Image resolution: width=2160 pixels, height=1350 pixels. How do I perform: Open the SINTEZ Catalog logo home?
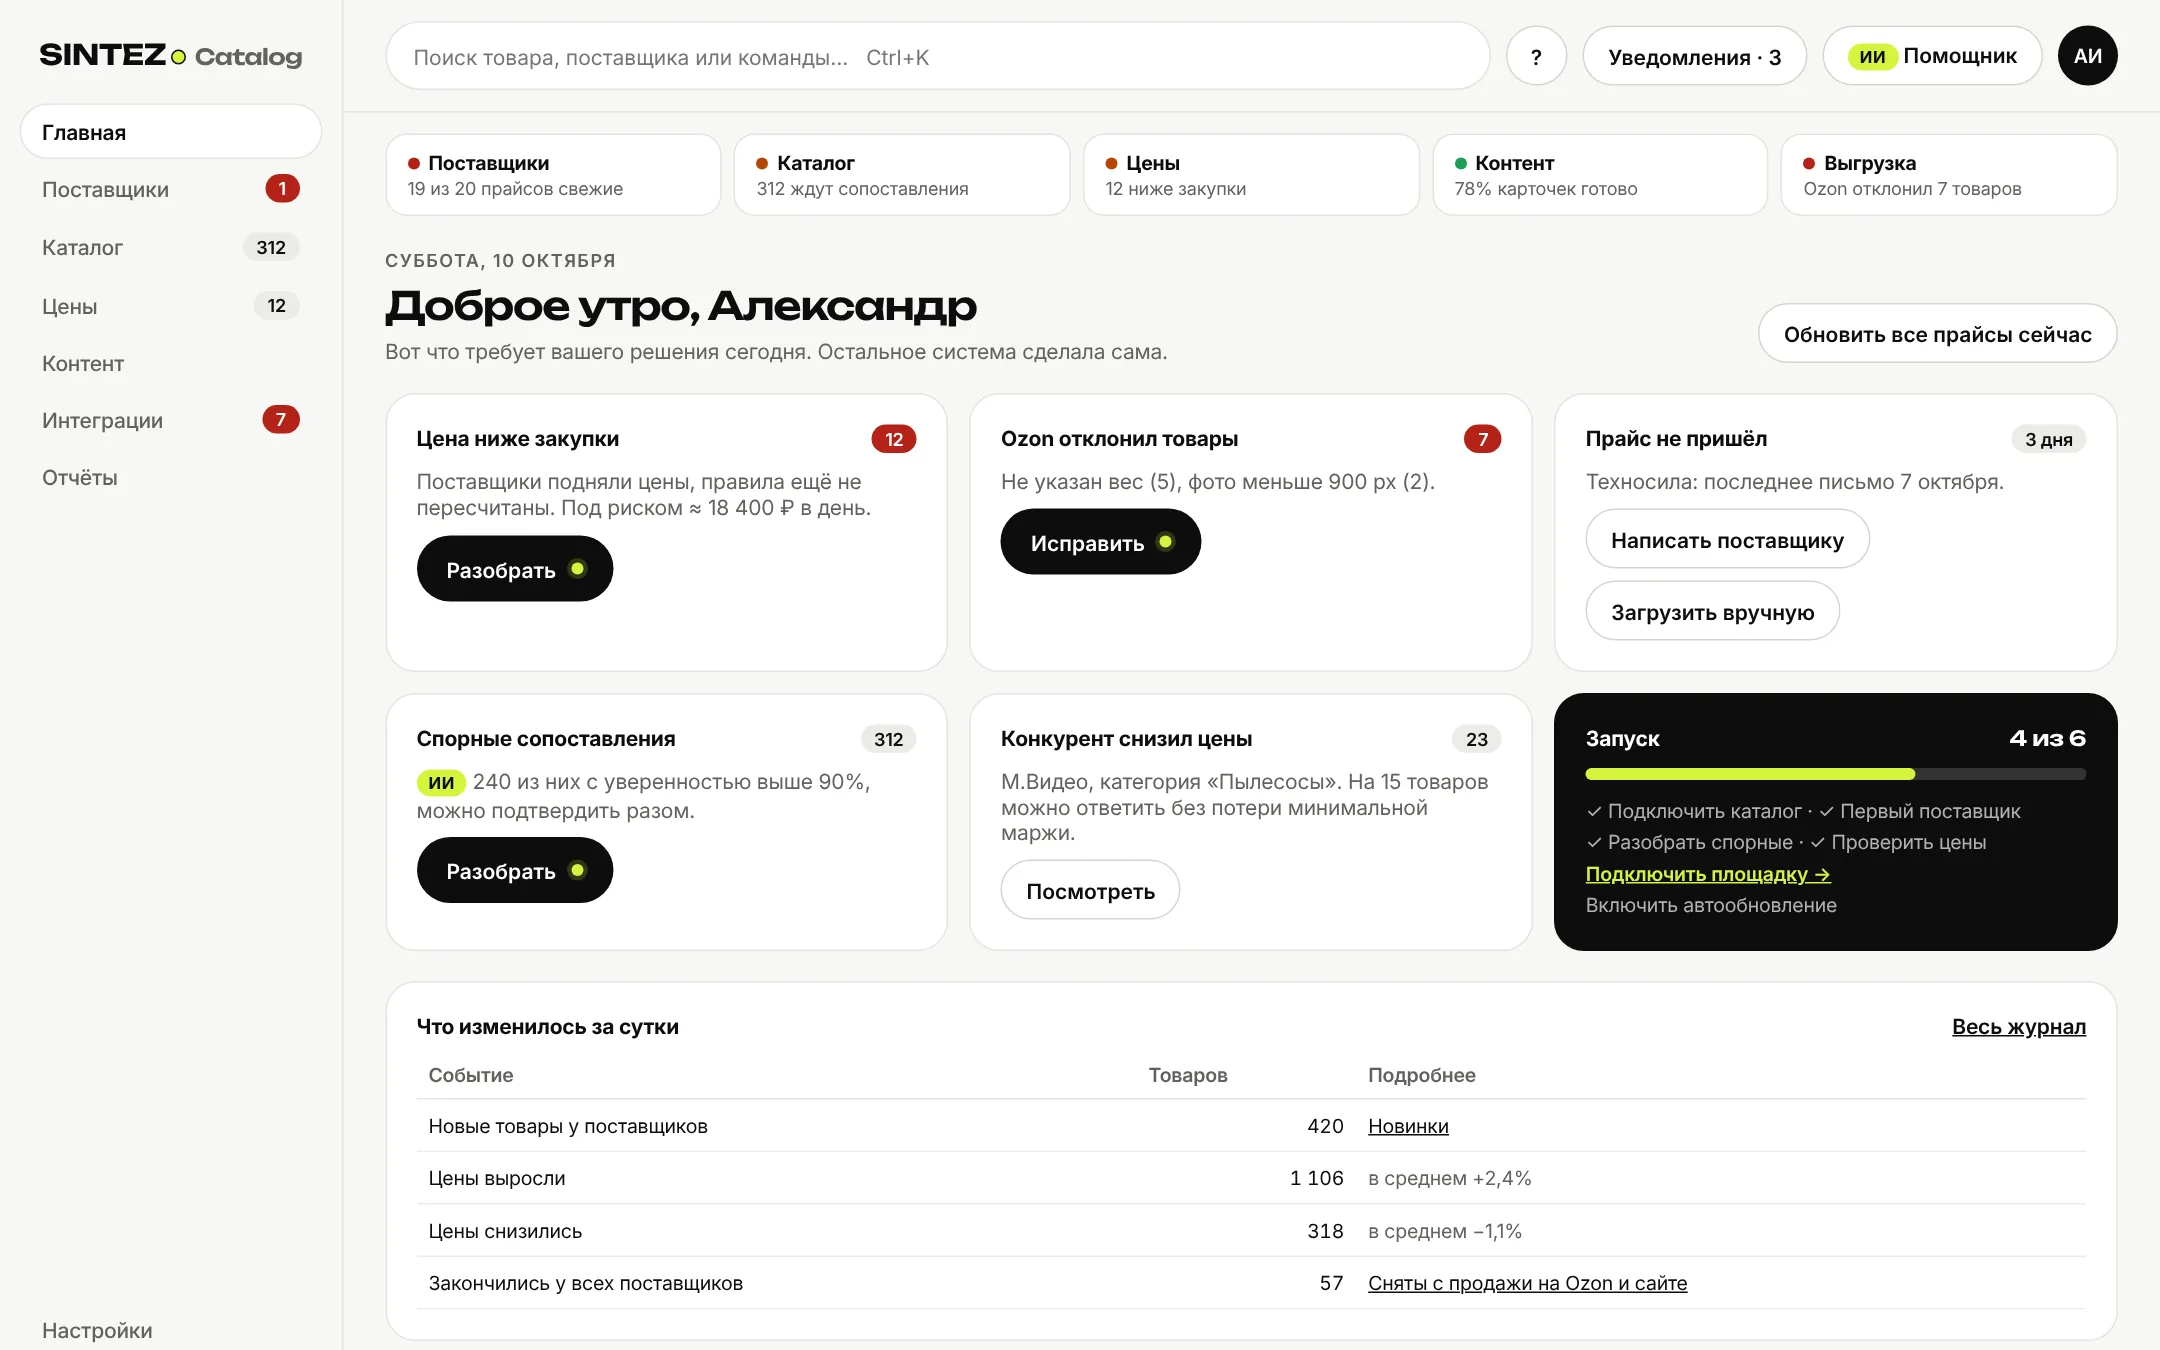tap(170, 55)
